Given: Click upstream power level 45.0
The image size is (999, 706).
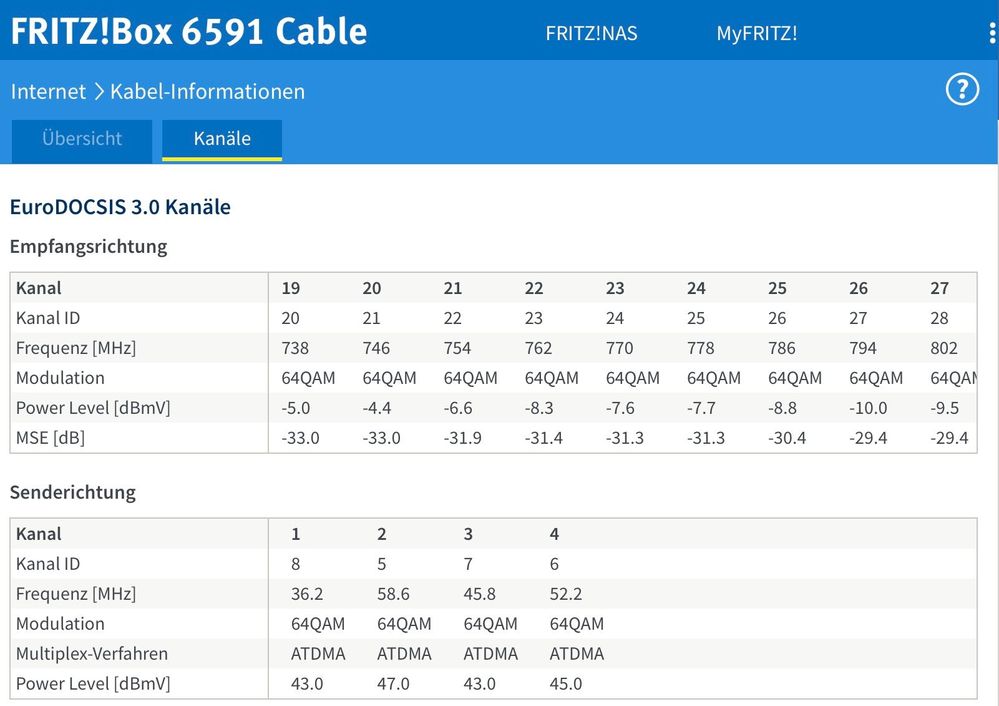Looking at the screenshot, I should click(x=566, y=684).
